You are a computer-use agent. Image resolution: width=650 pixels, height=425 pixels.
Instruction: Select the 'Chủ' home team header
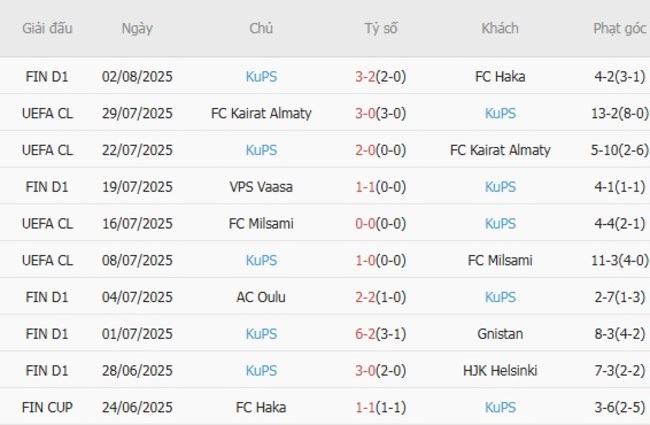[261, 28]
